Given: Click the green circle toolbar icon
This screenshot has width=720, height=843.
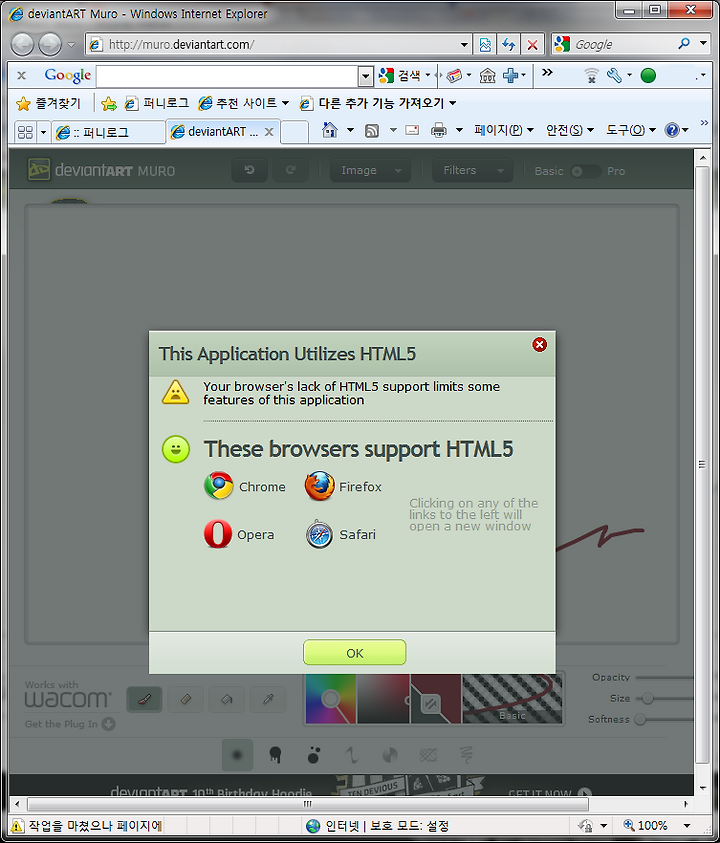Looking at the screenshot, I should point(648,76).
